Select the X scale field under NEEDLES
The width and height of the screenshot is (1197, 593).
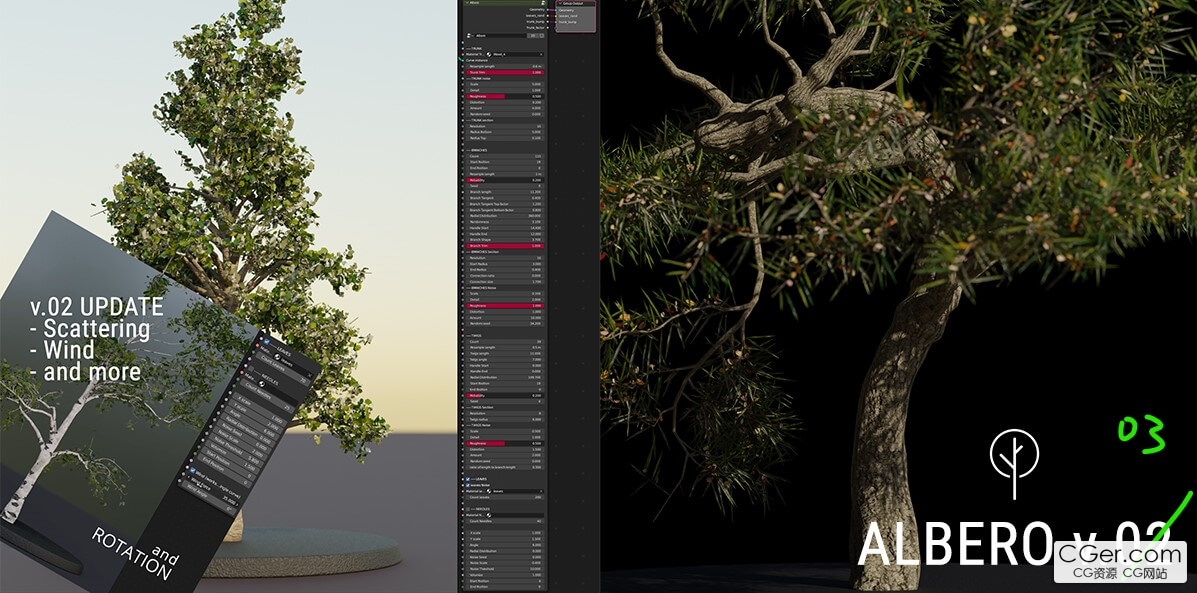(505, 533)
